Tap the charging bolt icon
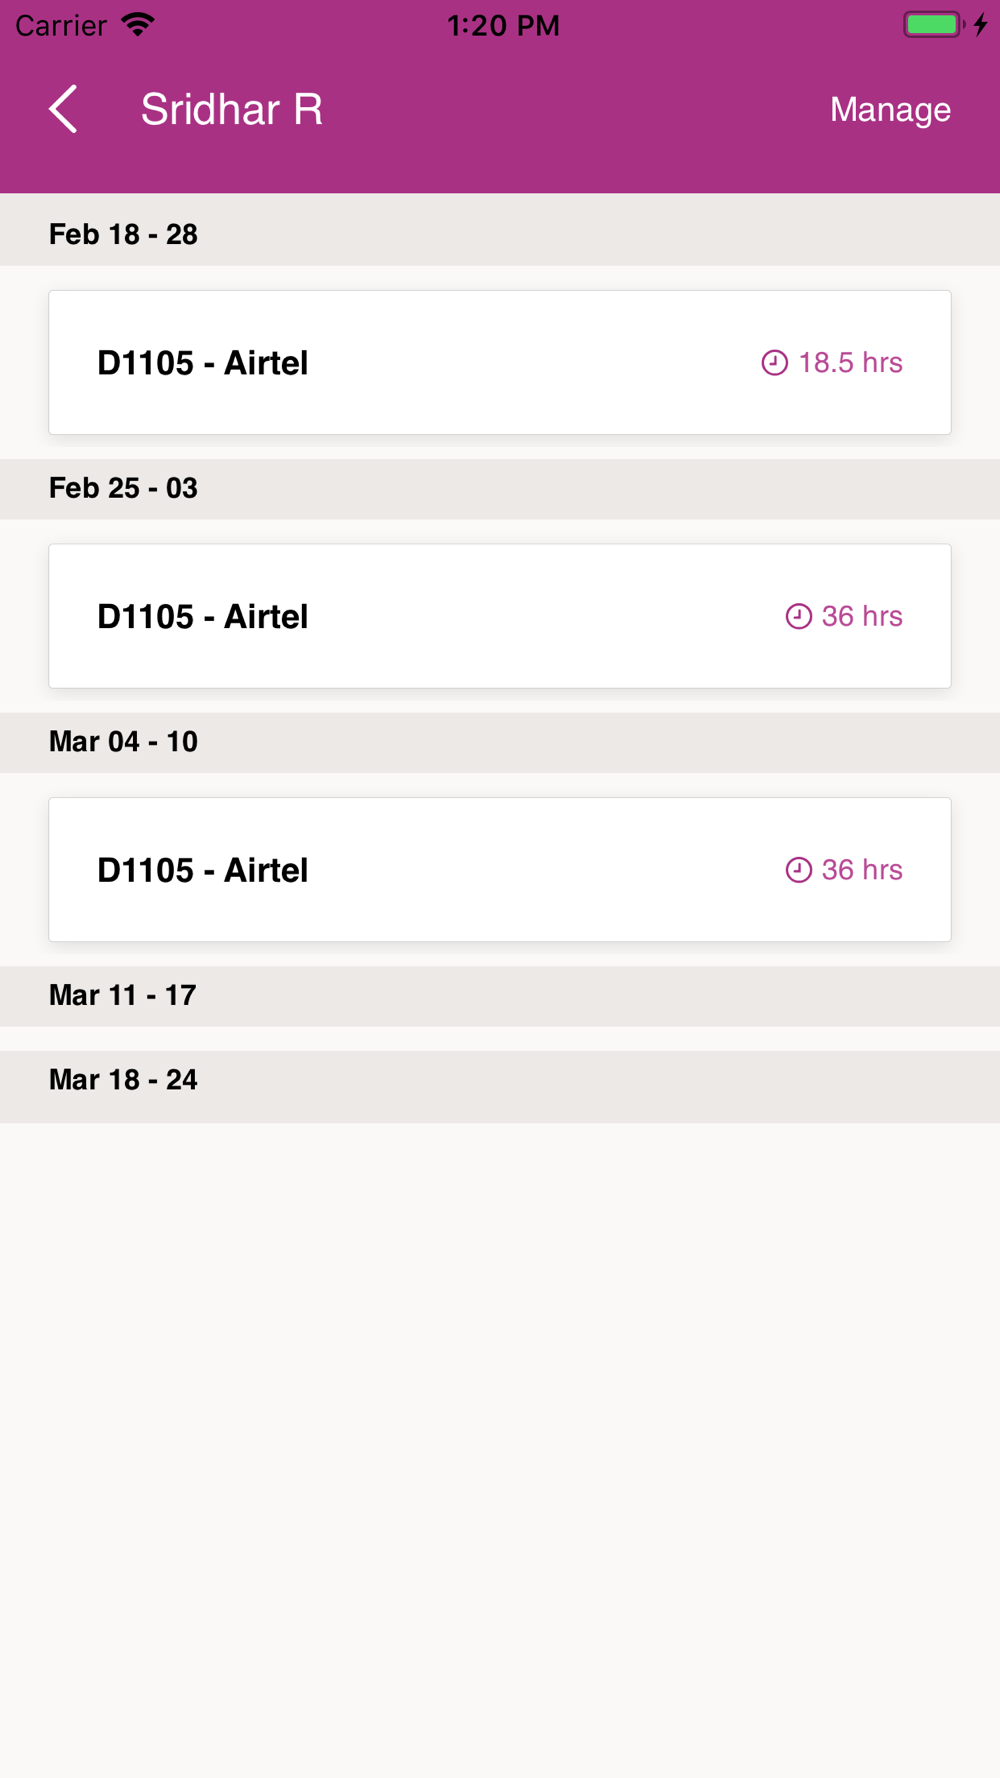Screen dimensions: 1000x1778 980,24
